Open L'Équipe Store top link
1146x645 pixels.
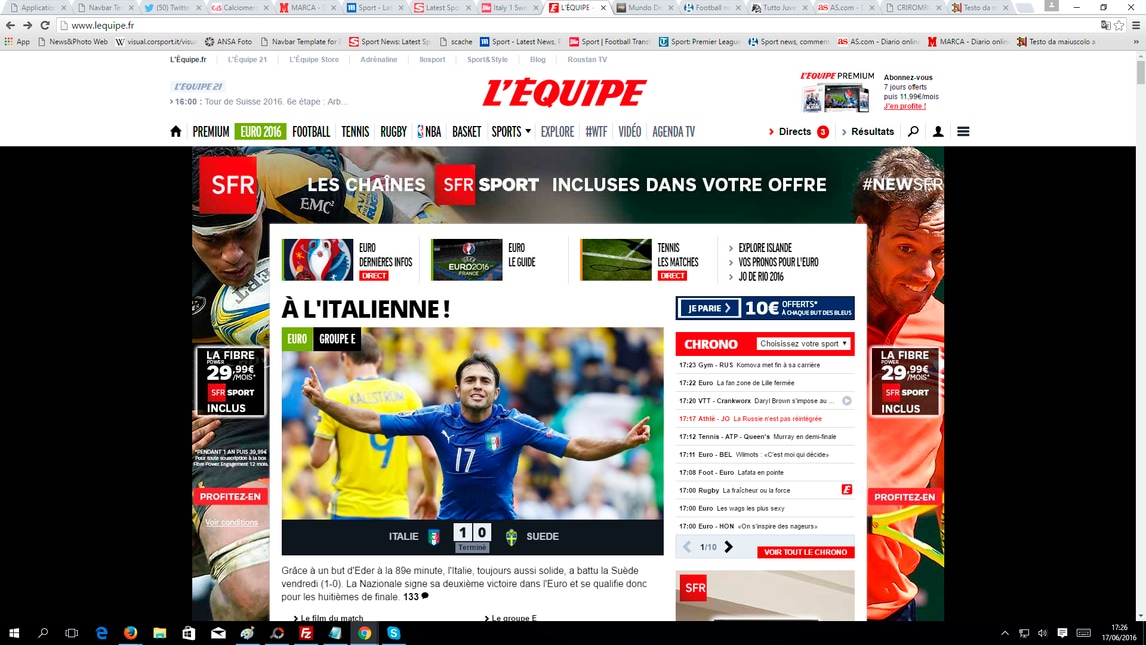[314, 59]
